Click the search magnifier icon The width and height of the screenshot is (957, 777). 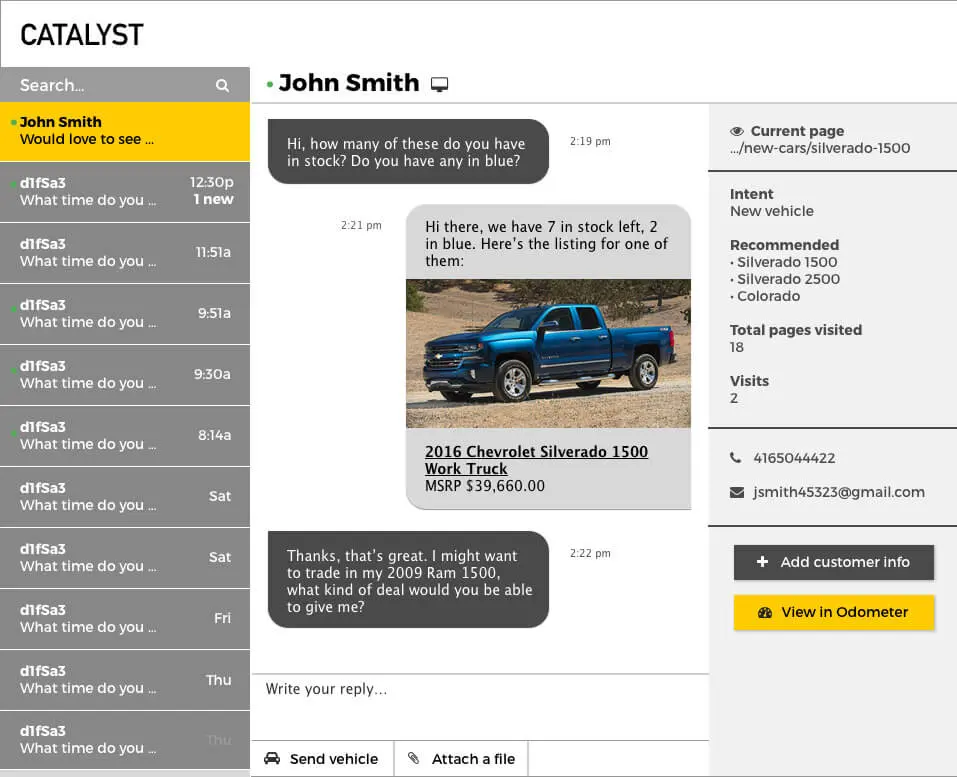[x=223, y=85]
